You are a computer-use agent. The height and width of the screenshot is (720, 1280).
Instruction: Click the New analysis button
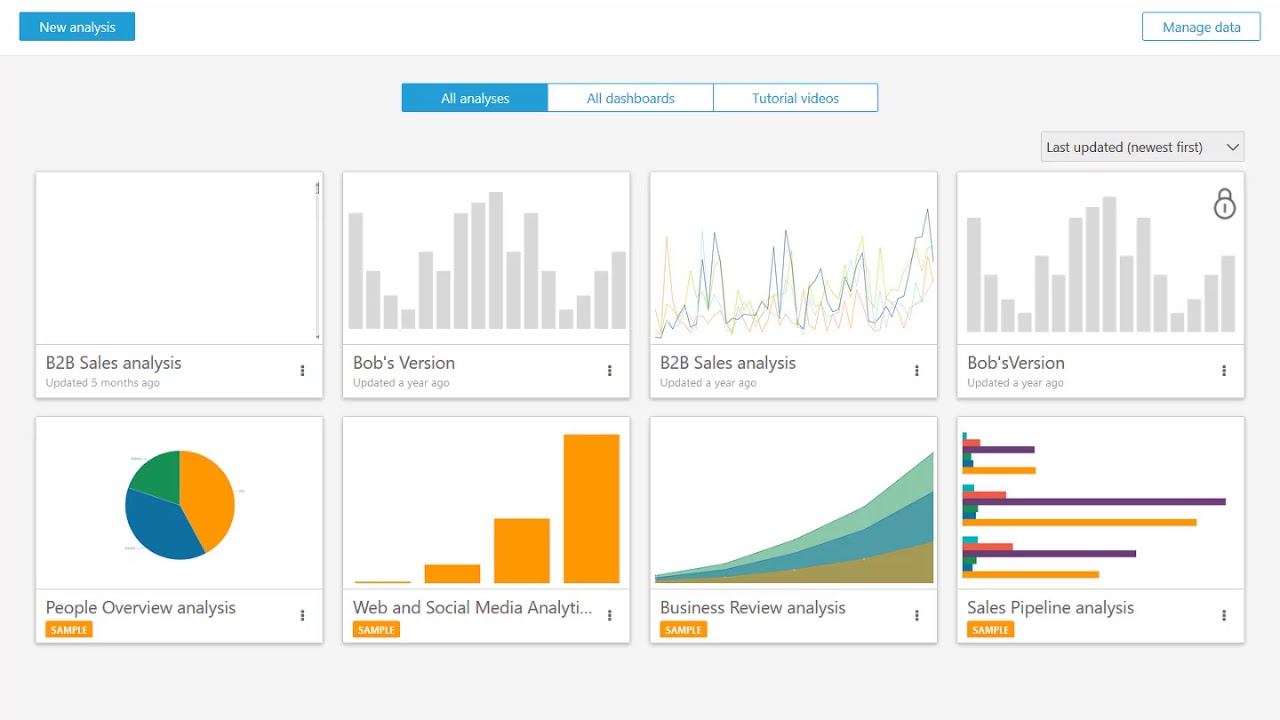click(x=77, y=27)
